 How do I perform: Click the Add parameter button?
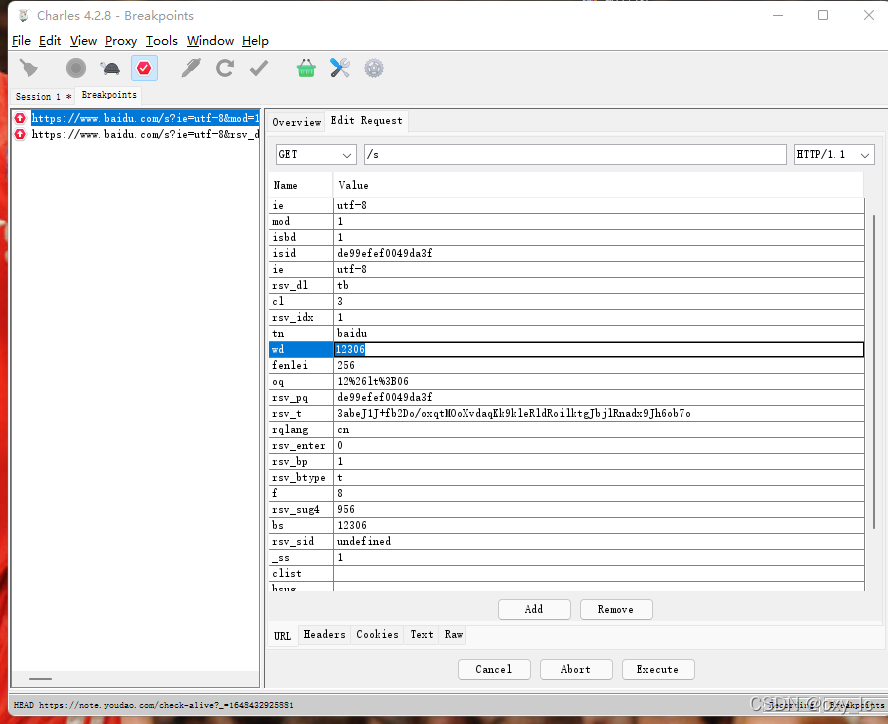pyautogui.click(x=534, y=610)
